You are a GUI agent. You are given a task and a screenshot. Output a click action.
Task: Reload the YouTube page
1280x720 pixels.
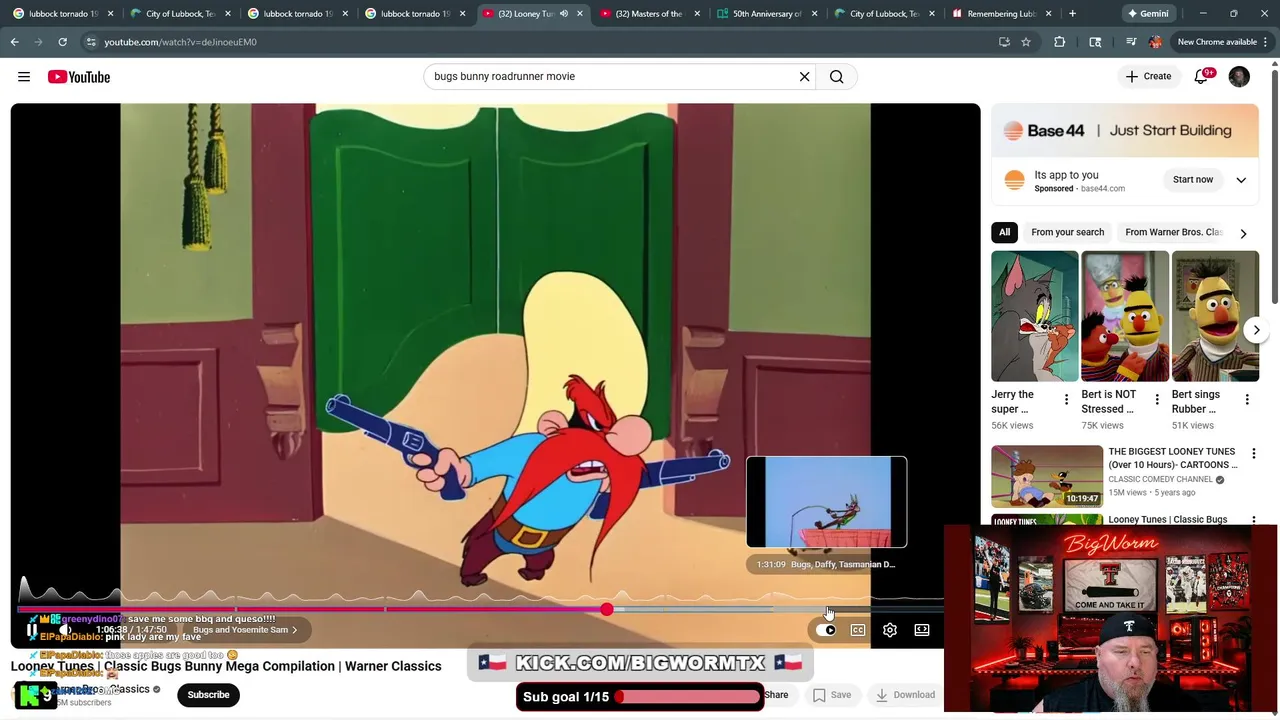pyautogui.click(x=62, y=42)
